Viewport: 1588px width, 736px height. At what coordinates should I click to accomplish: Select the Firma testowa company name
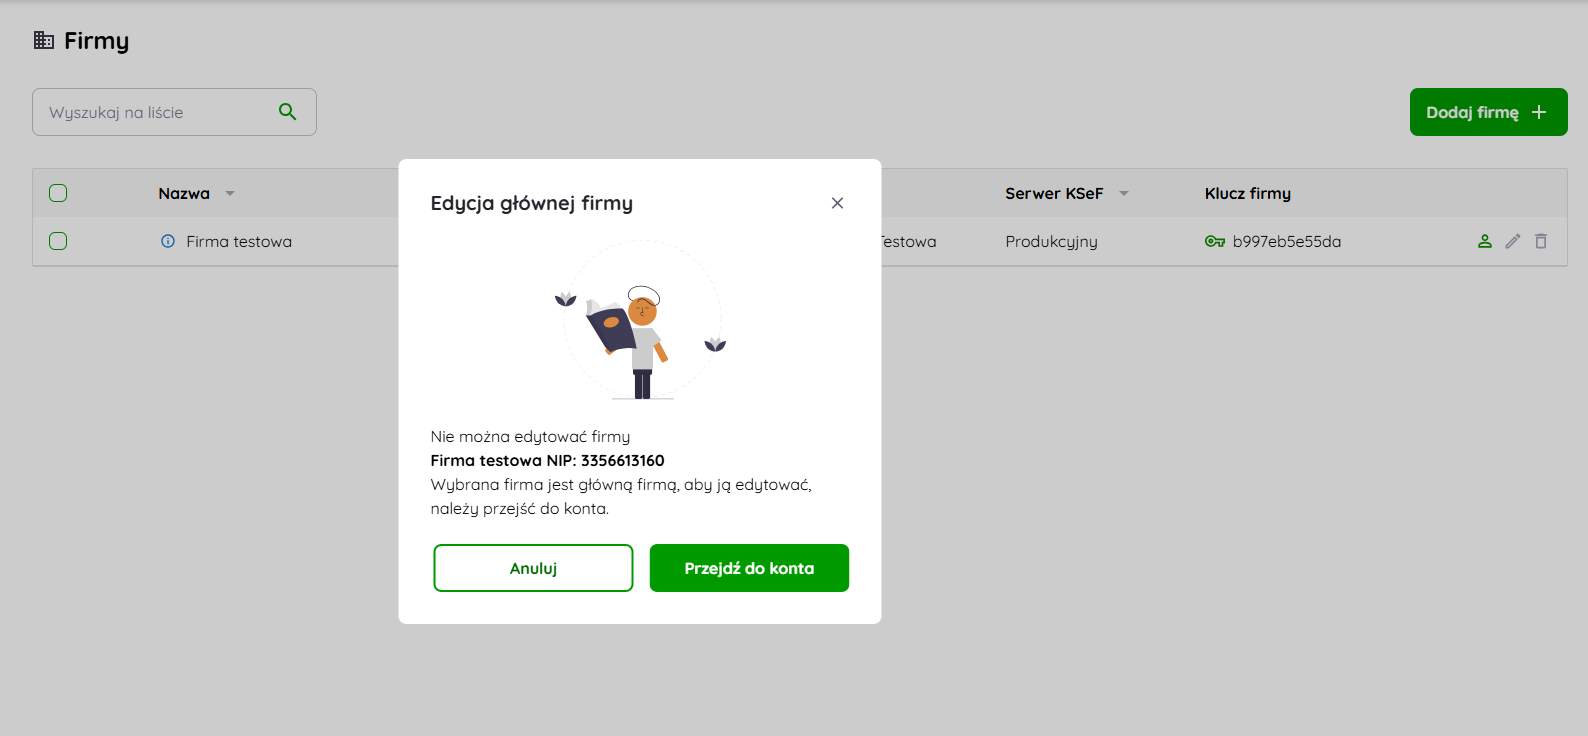pos(239,241)
